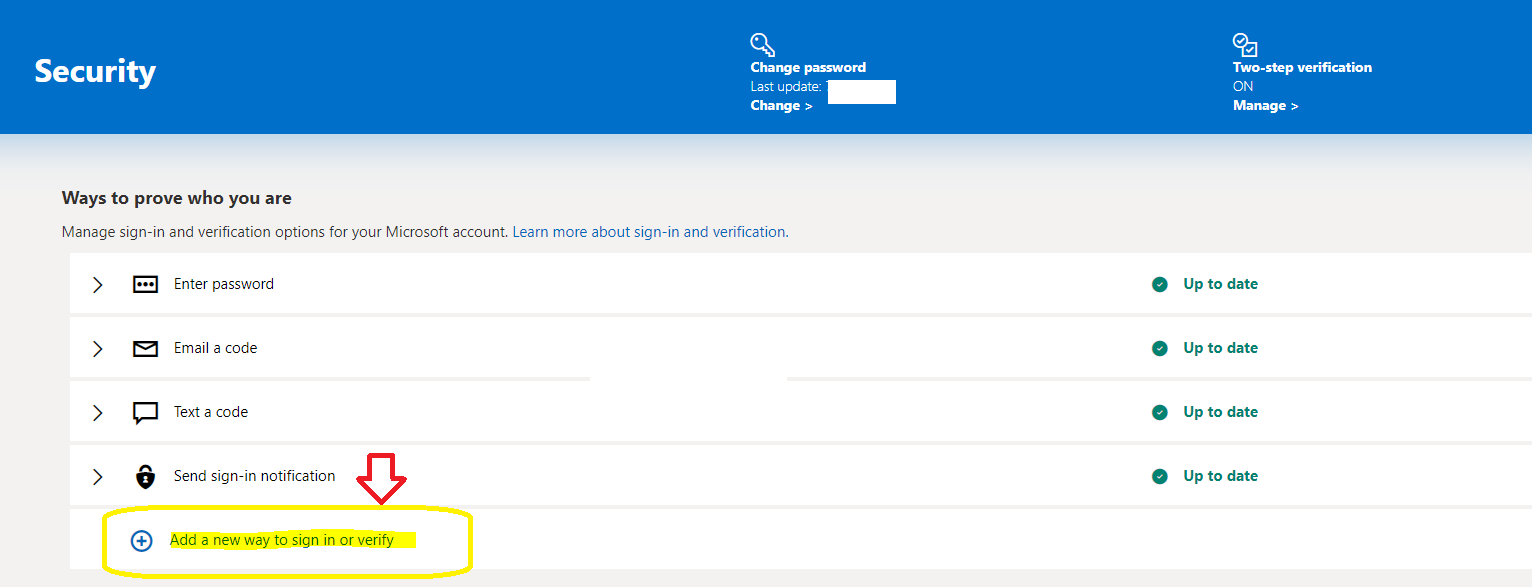Click the Send sign-in notification label
The height and width of the screenshot is (587, 1532).
click(255, 476)
